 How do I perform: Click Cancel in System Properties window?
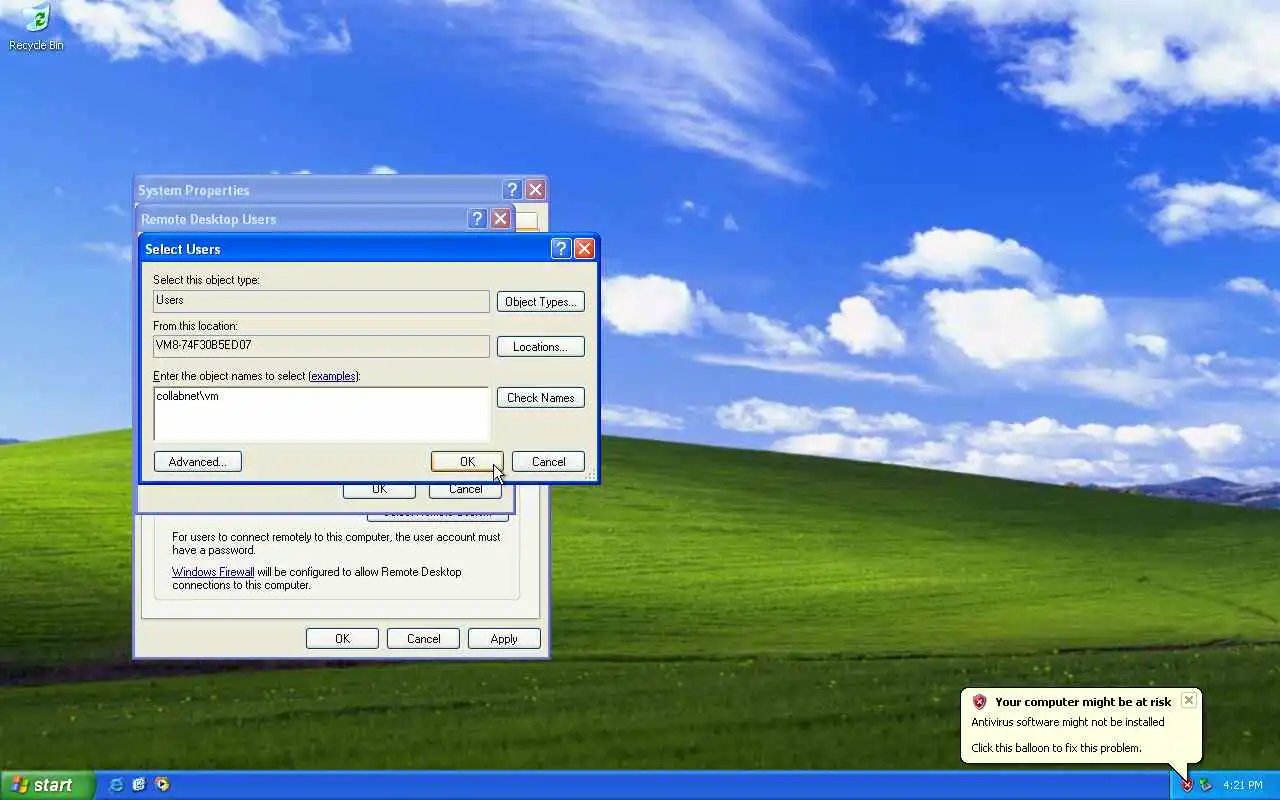pyautogui.click(x=423, y=638)
